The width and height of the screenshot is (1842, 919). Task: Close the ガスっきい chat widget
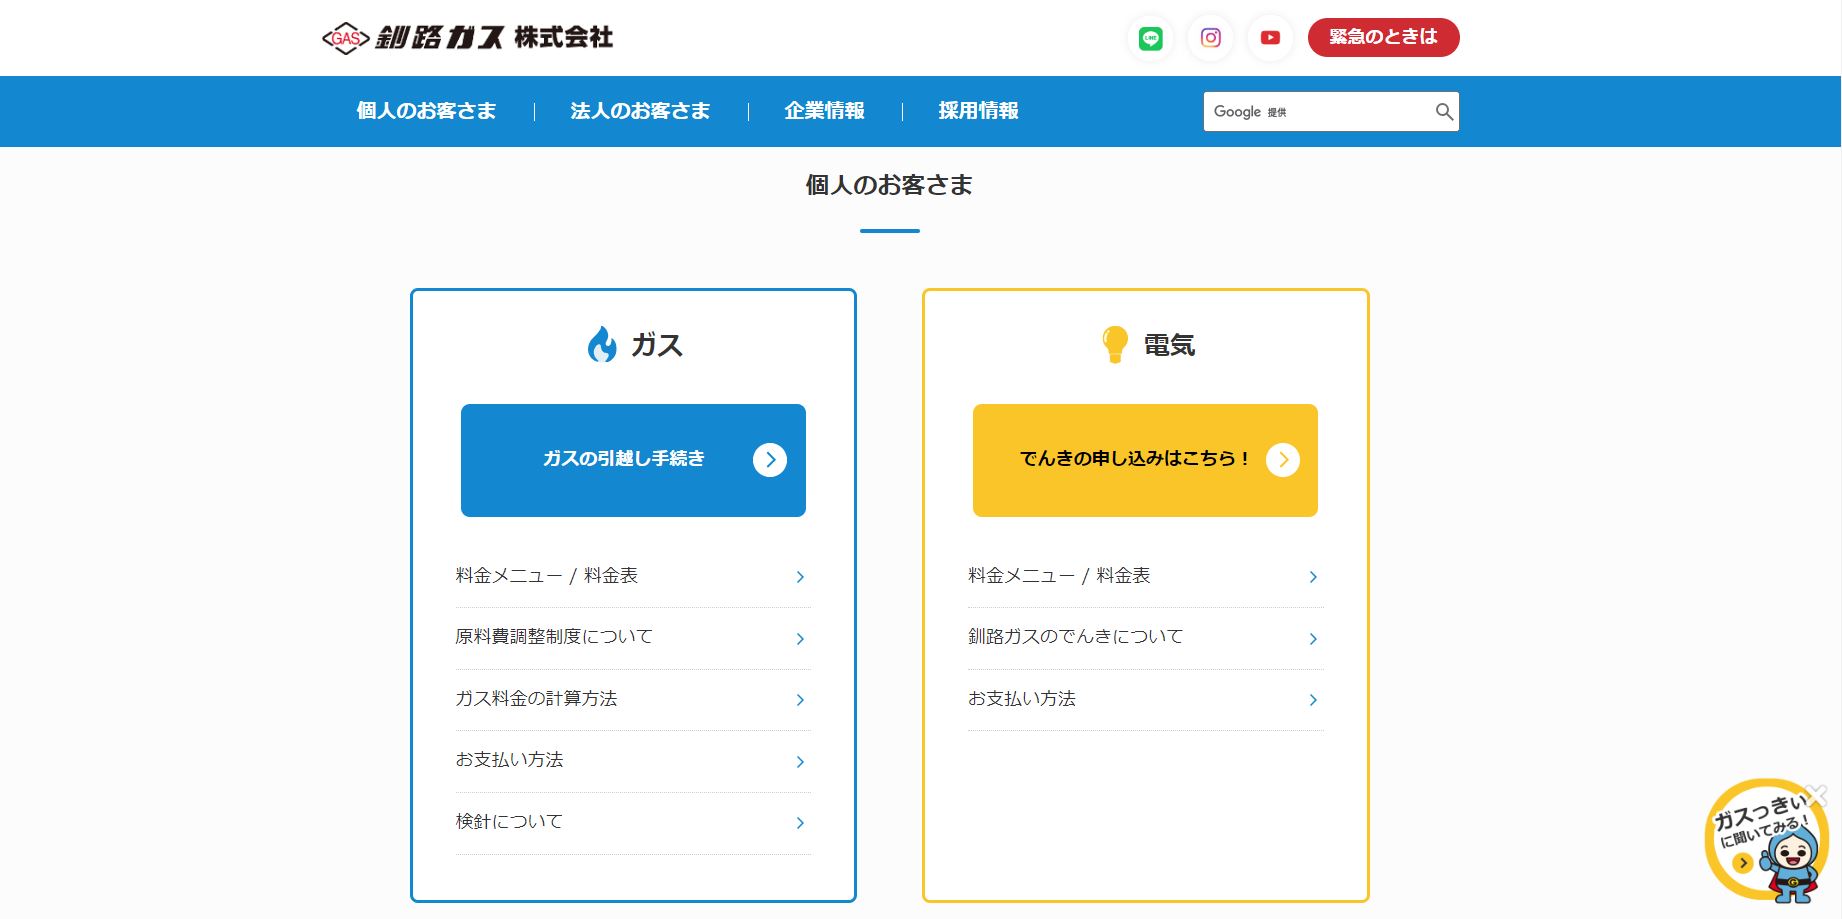1817,795
